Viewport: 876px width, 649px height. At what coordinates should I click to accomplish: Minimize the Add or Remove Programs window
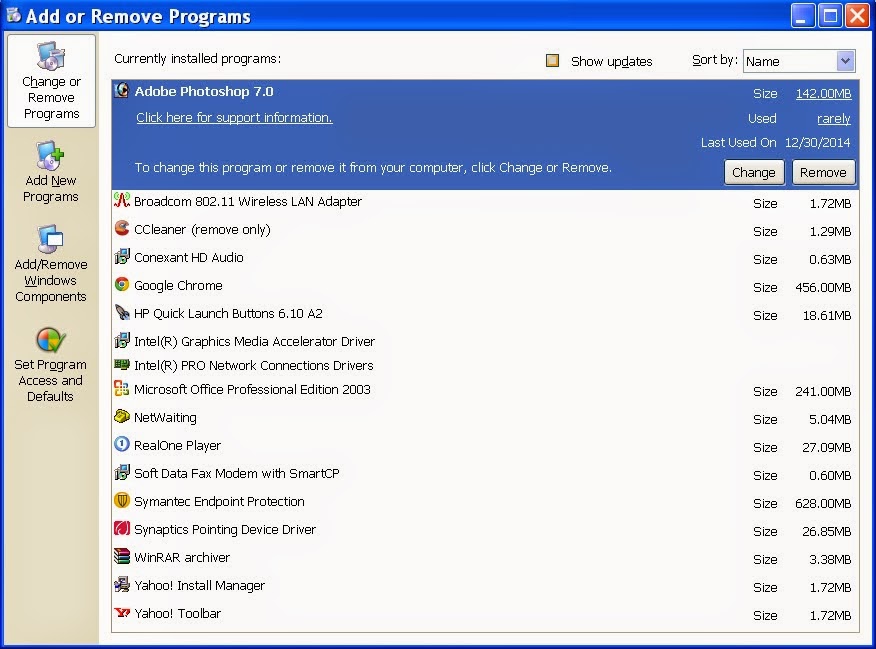click(x=802, y=16)
